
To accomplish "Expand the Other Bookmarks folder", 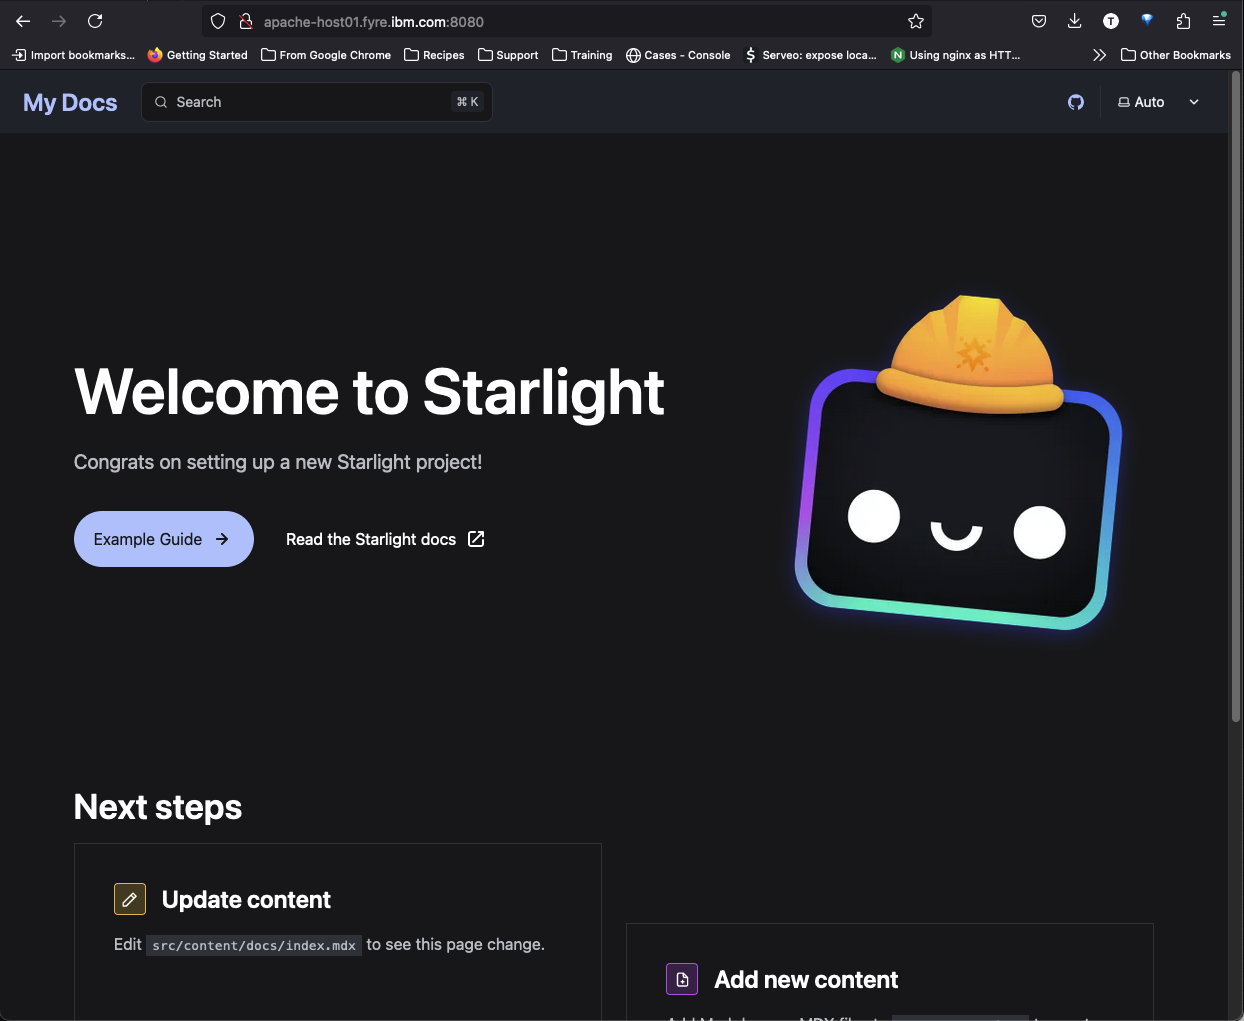I will [1175, 55].
